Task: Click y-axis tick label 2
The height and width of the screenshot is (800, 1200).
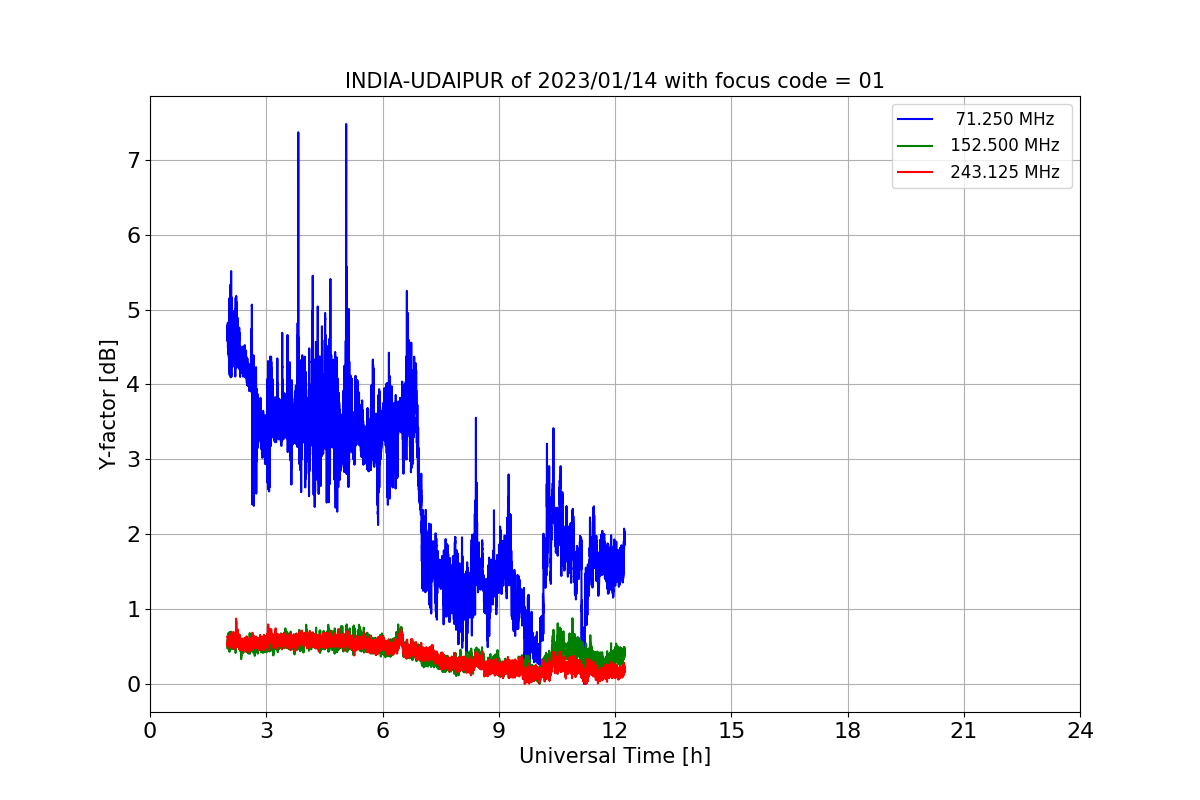Action: coord(134,534)
